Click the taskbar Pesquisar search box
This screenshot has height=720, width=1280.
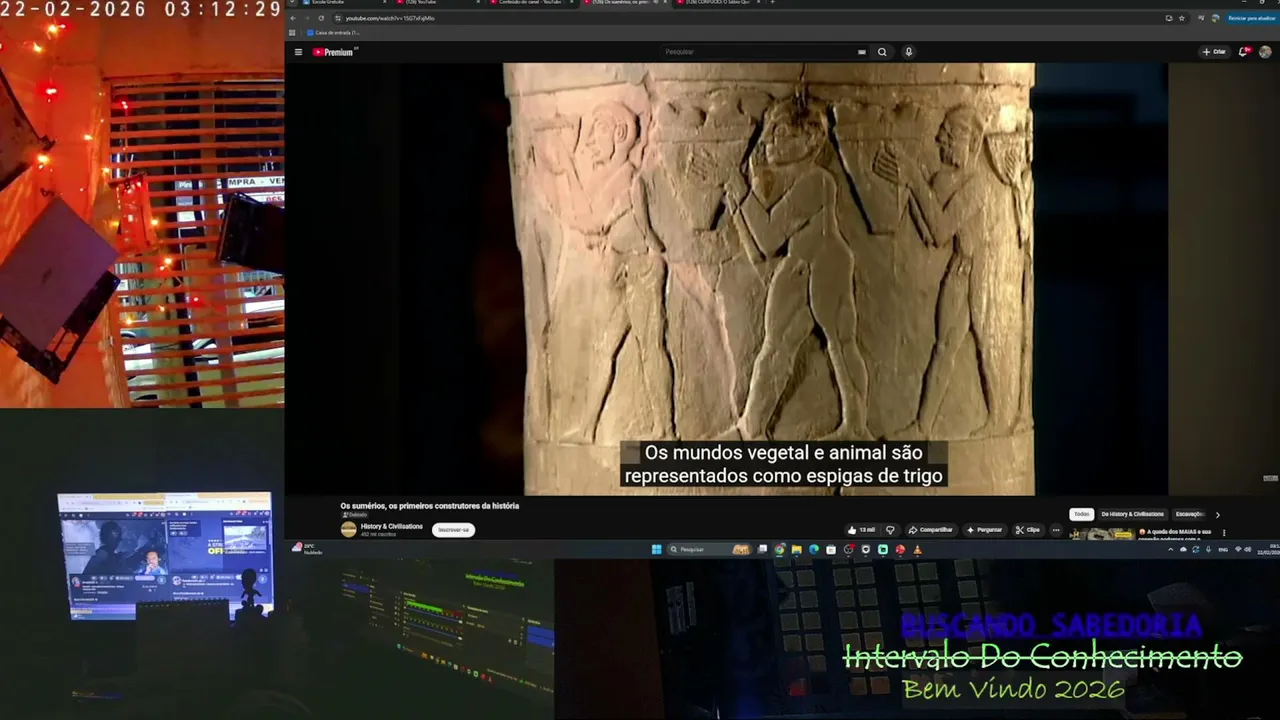[708, 549]
